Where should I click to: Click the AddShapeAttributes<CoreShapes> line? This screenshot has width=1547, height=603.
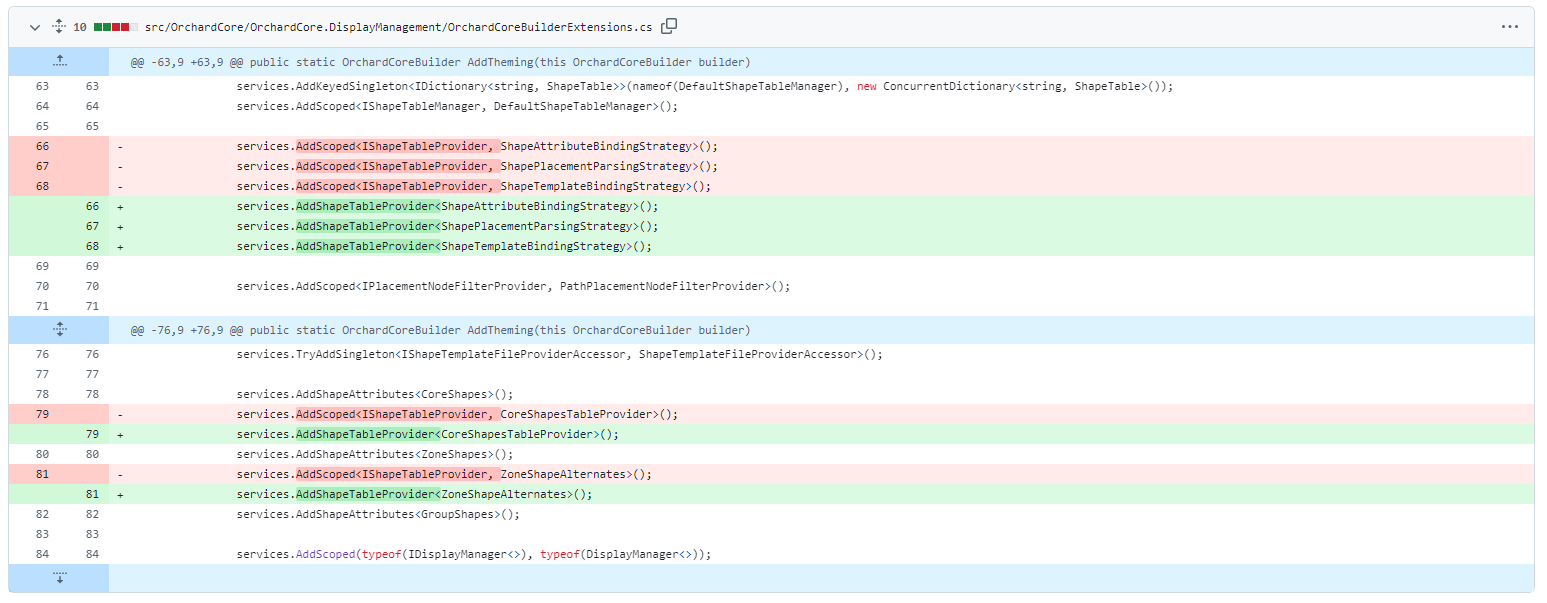coord(374,394)
